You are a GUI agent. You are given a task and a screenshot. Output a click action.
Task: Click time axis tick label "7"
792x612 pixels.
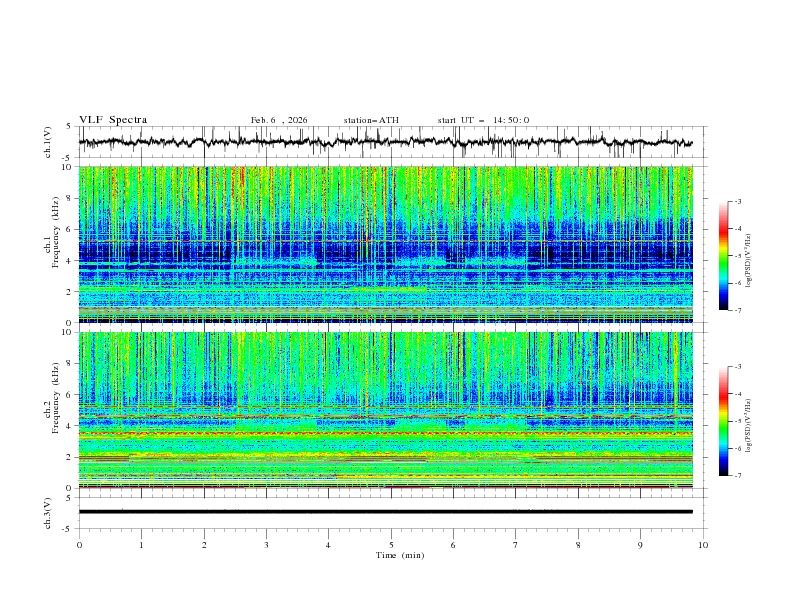(x=516, y=545)
